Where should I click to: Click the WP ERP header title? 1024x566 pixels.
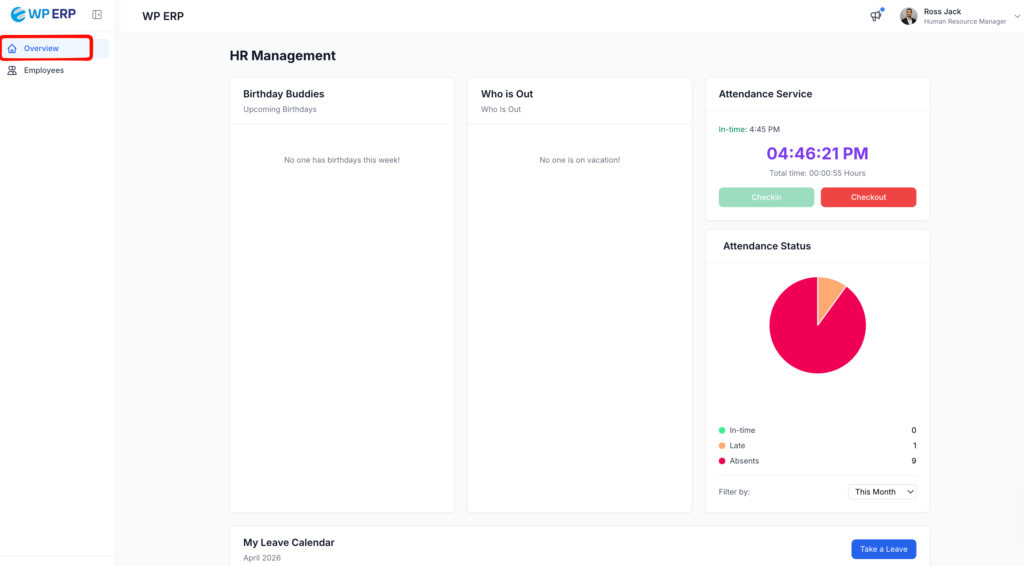click(x=163, y=16)
